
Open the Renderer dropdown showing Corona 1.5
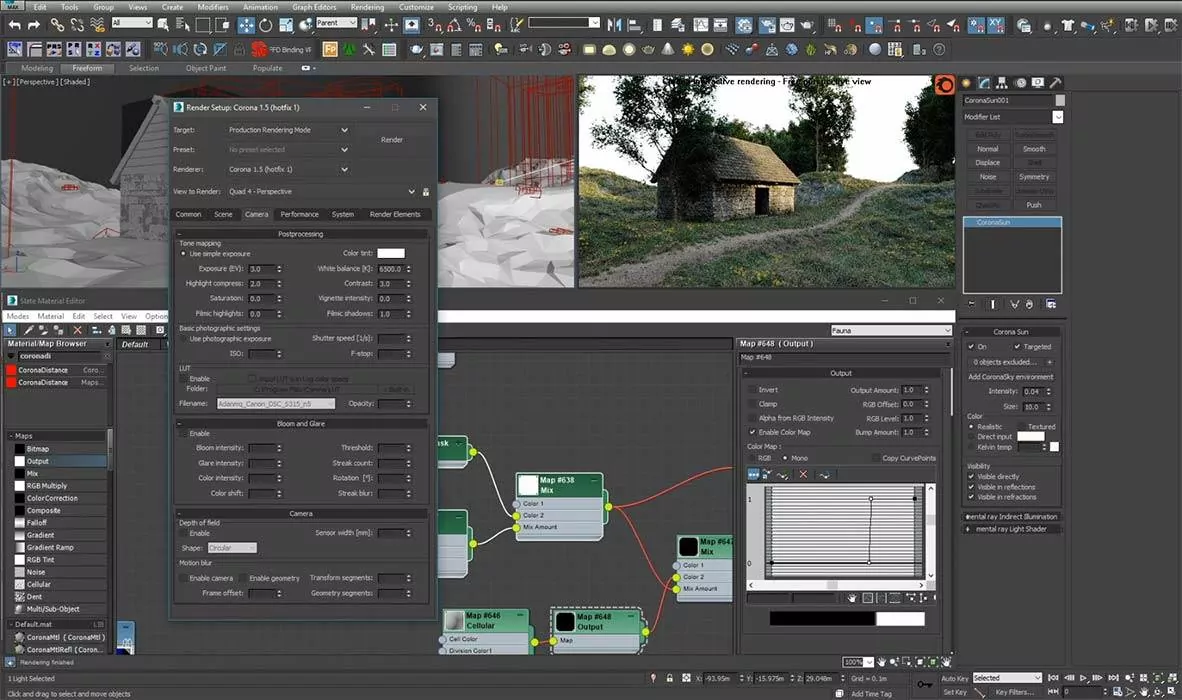[x=288, y=169]
